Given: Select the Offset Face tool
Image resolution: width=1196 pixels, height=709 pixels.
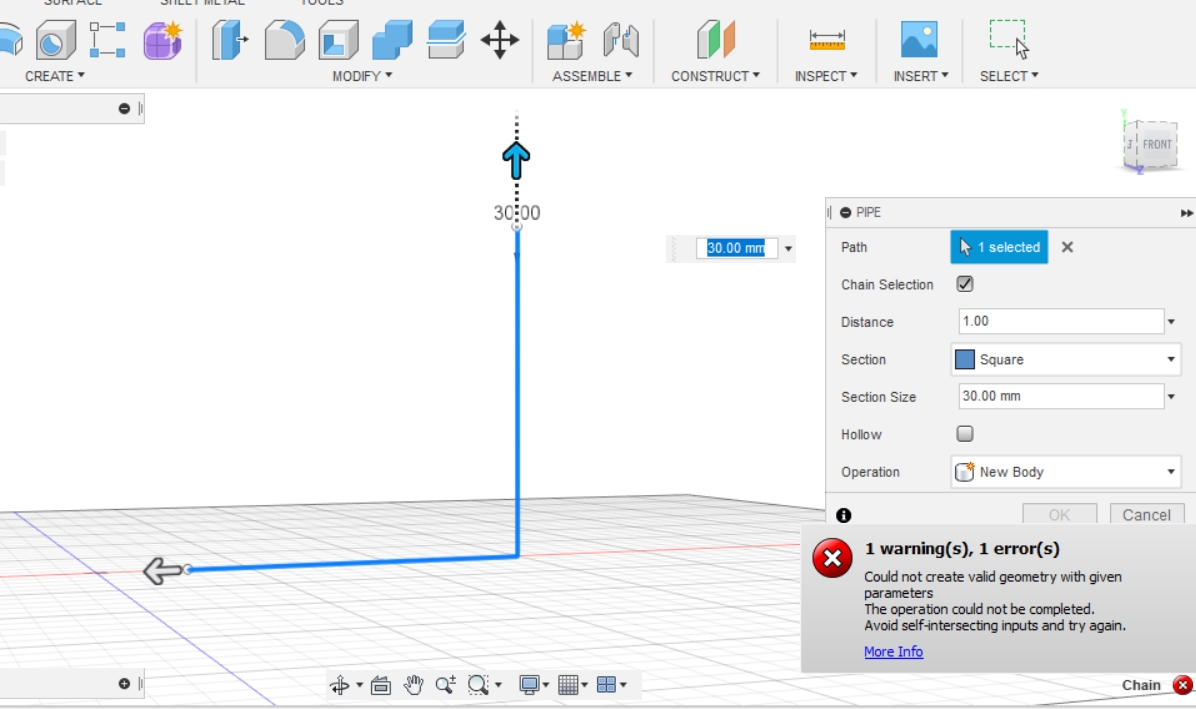Looking at the screenshot, I should [x=446, y=40].
